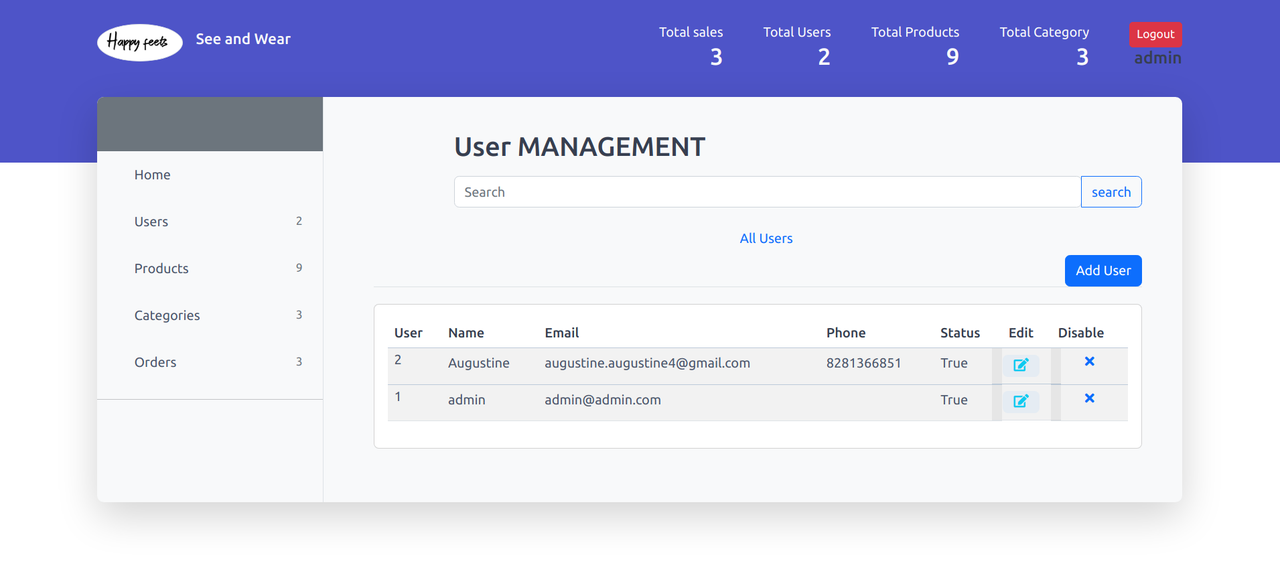Click the Users count badge 2 in sidebar
The image size is (1280, 565).
(299, 221)
